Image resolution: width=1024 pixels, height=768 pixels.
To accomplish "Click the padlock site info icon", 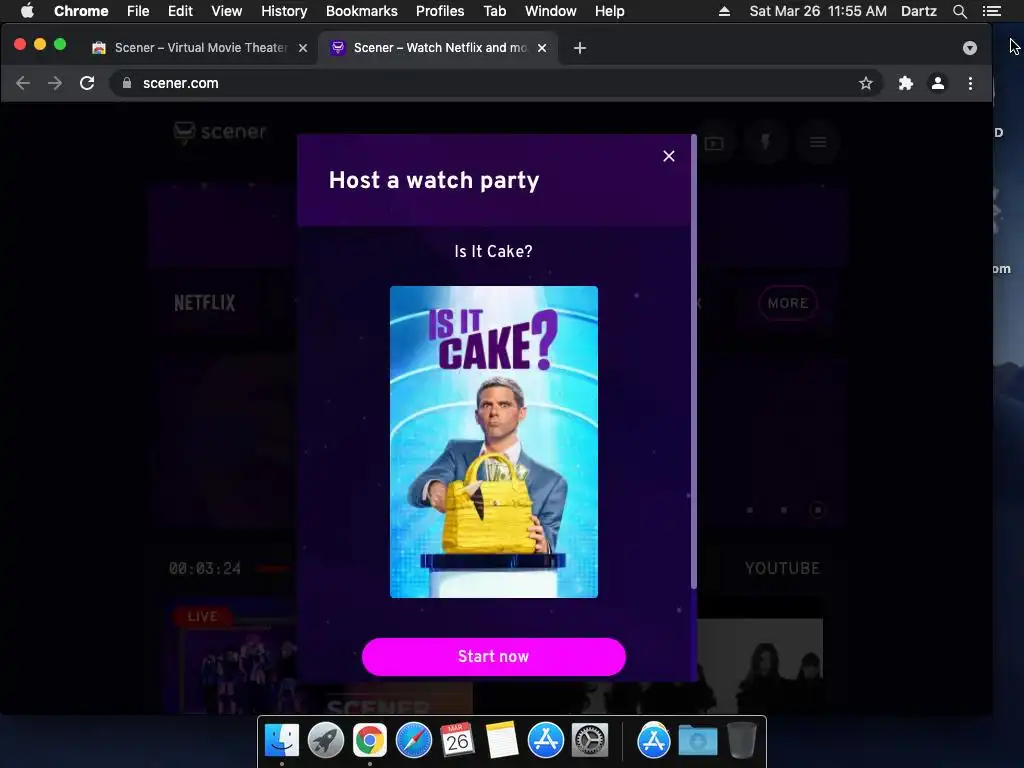I will tap(127, 83).
